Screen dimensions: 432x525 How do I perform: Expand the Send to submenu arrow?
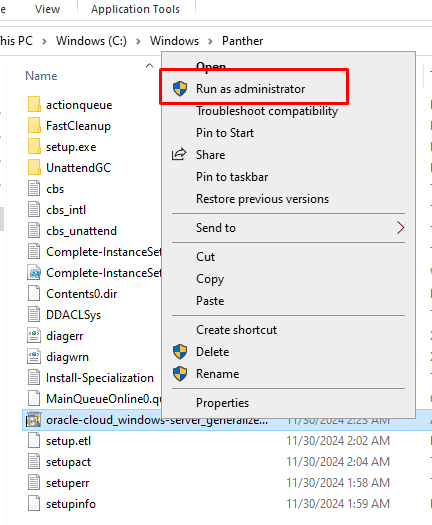[x=401, y=228]
